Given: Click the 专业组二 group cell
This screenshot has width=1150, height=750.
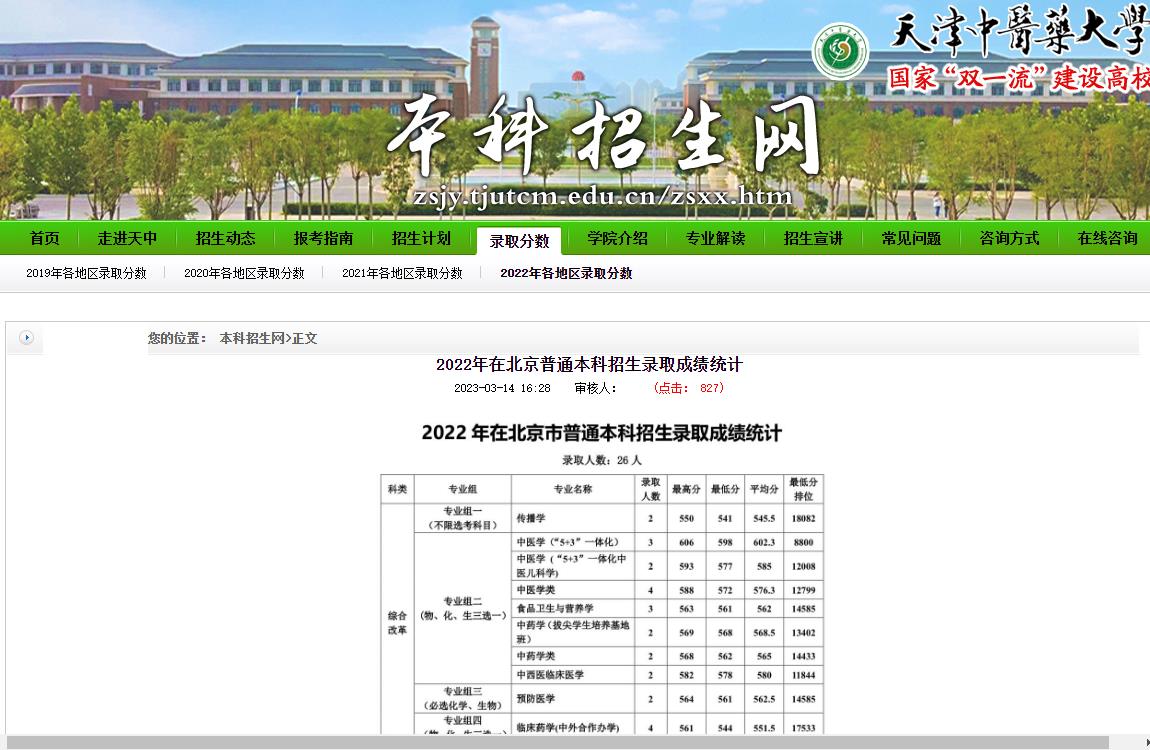Looking at the screenshot, I should click(463, 609).
